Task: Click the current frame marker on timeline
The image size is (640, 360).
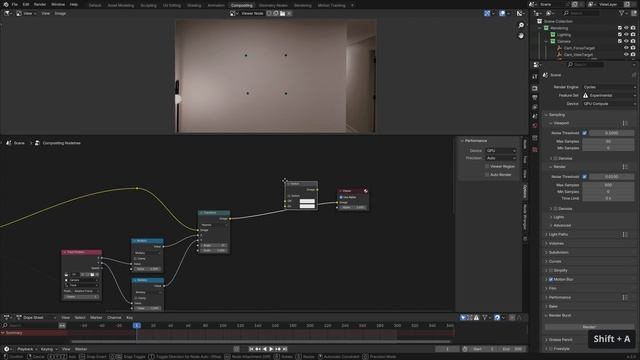Action: tap(137, 326)
